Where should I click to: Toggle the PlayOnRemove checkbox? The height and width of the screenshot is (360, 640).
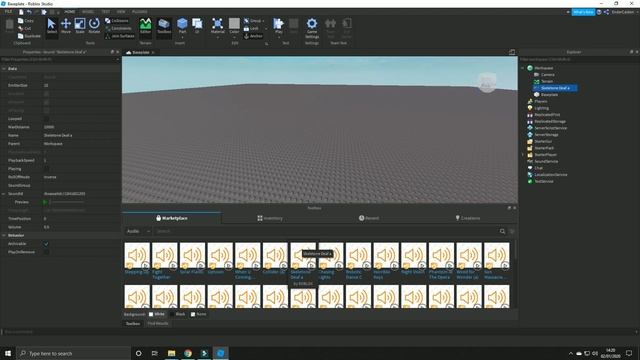(x=46, y=252)
